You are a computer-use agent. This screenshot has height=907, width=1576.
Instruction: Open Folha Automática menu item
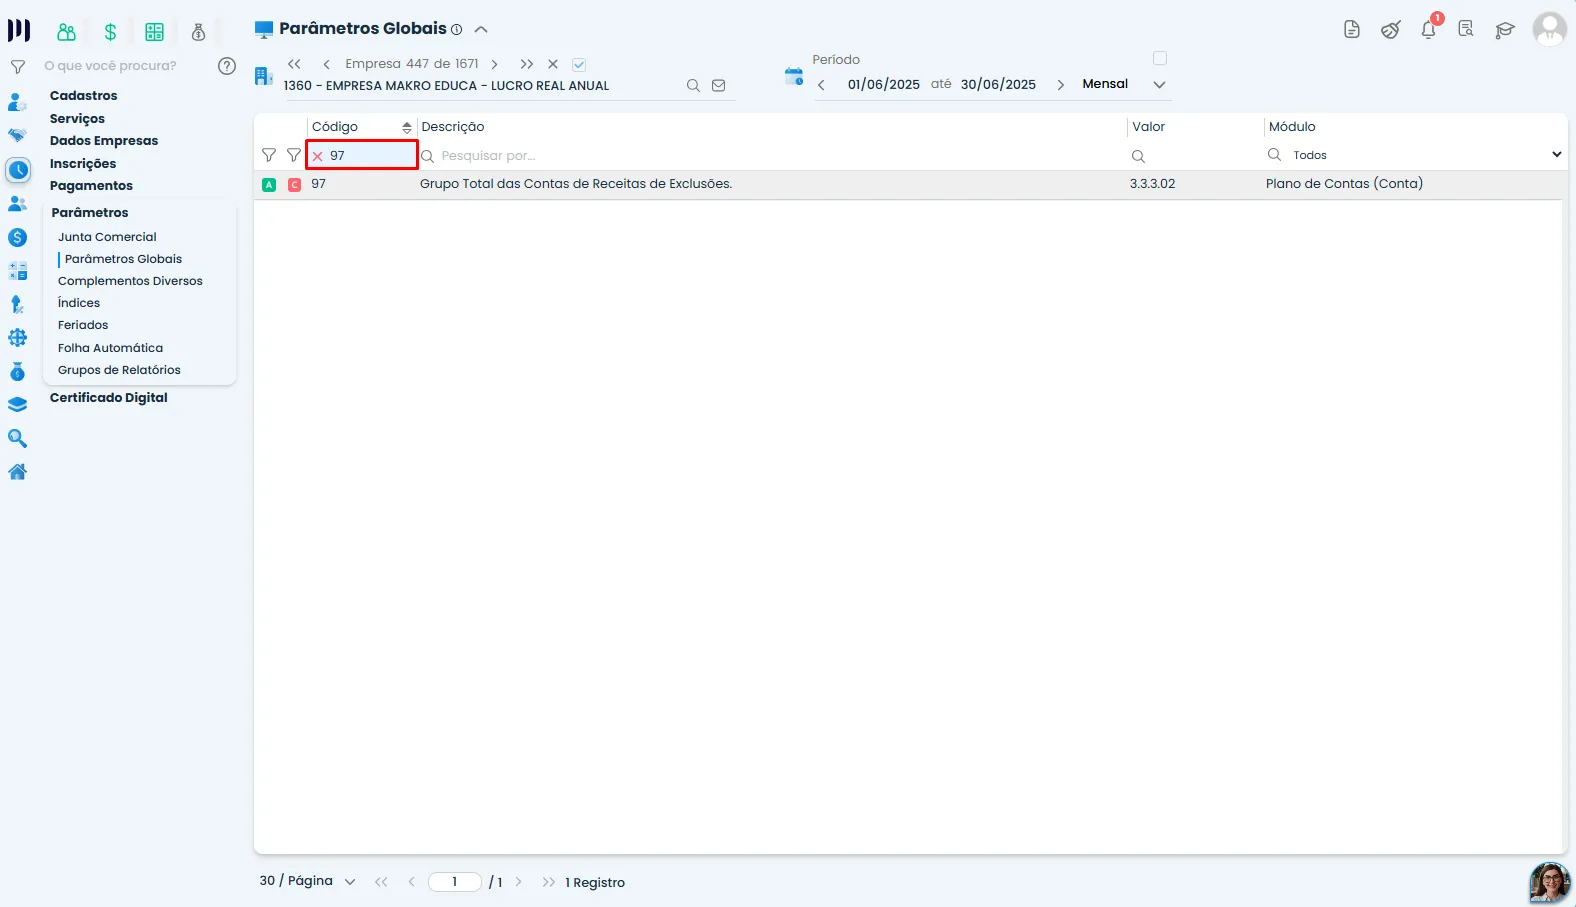point(110,348)
